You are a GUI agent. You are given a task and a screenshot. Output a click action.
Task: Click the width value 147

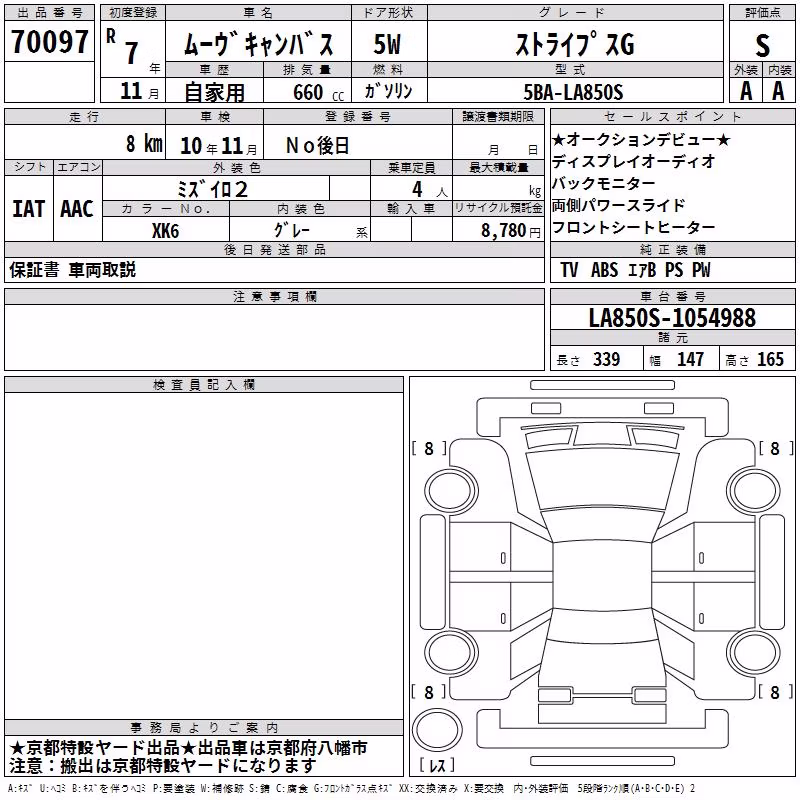click(690, 359)
